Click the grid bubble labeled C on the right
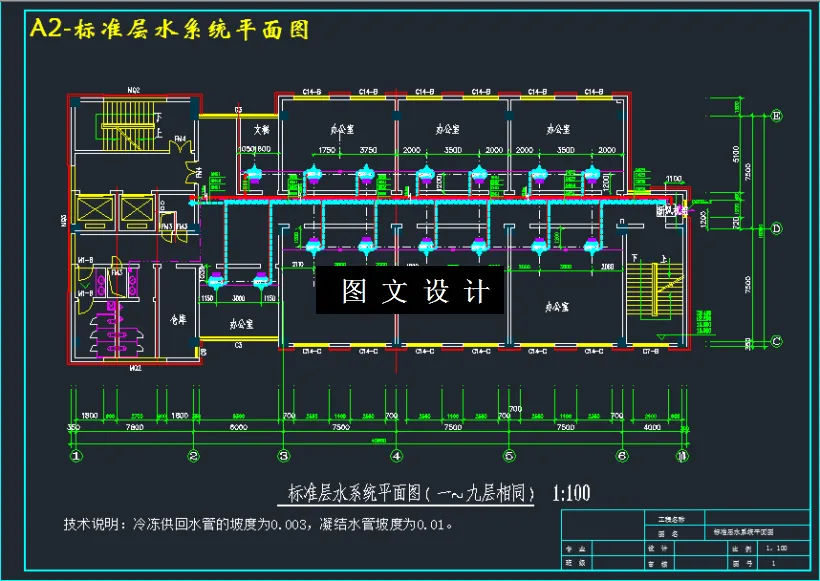Screen dimensions: 820x581 774,342
